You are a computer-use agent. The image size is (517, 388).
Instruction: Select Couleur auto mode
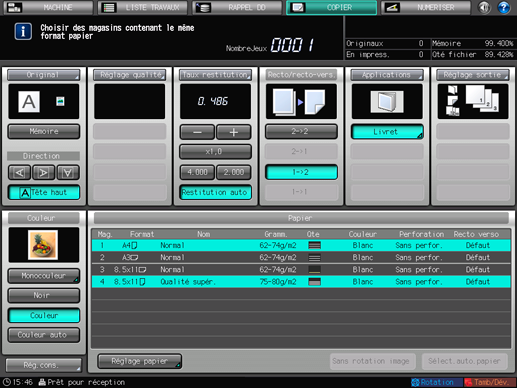click(x=44, y=335)
